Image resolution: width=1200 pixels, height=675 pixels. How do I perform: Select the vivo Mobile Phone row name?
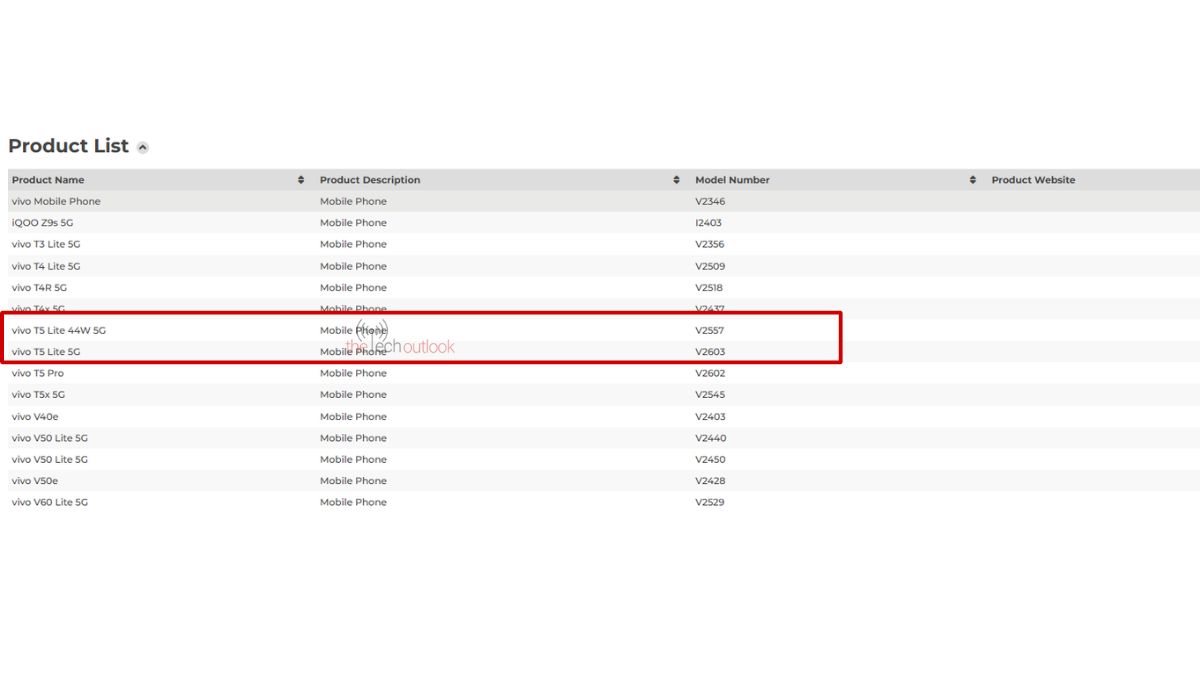56,202
